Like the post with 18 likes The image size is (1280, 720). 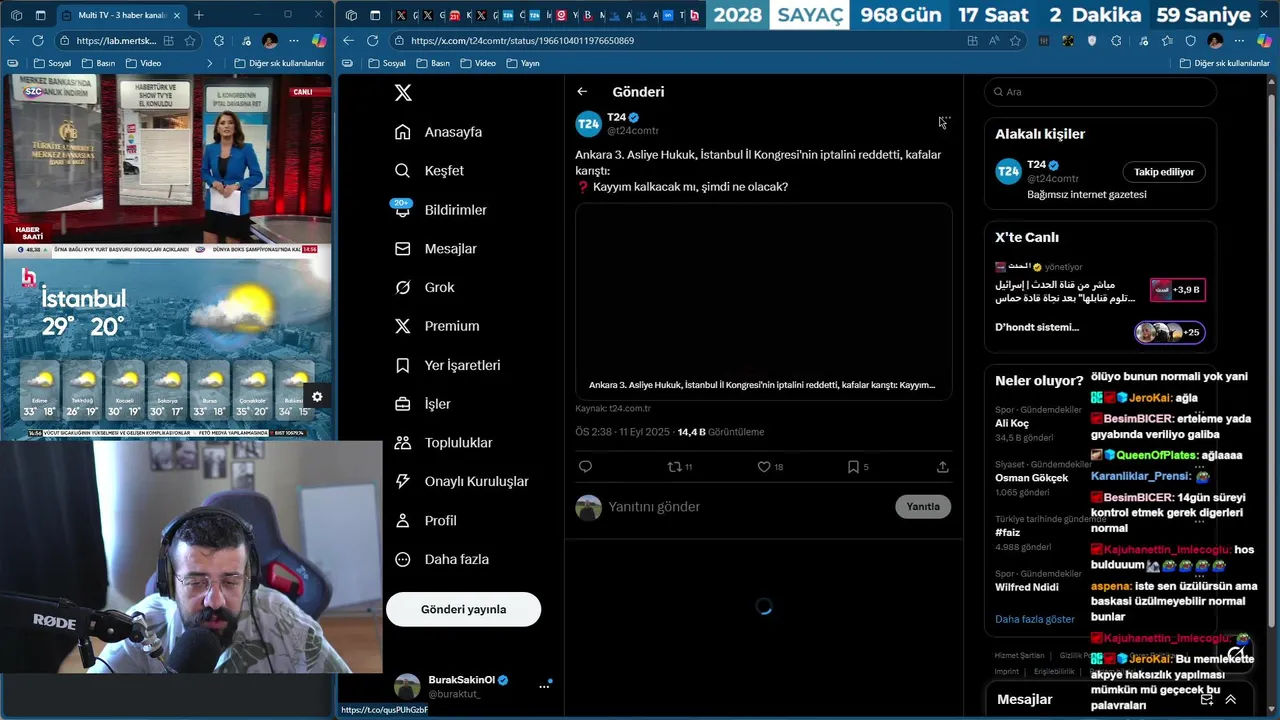(770, 467)
